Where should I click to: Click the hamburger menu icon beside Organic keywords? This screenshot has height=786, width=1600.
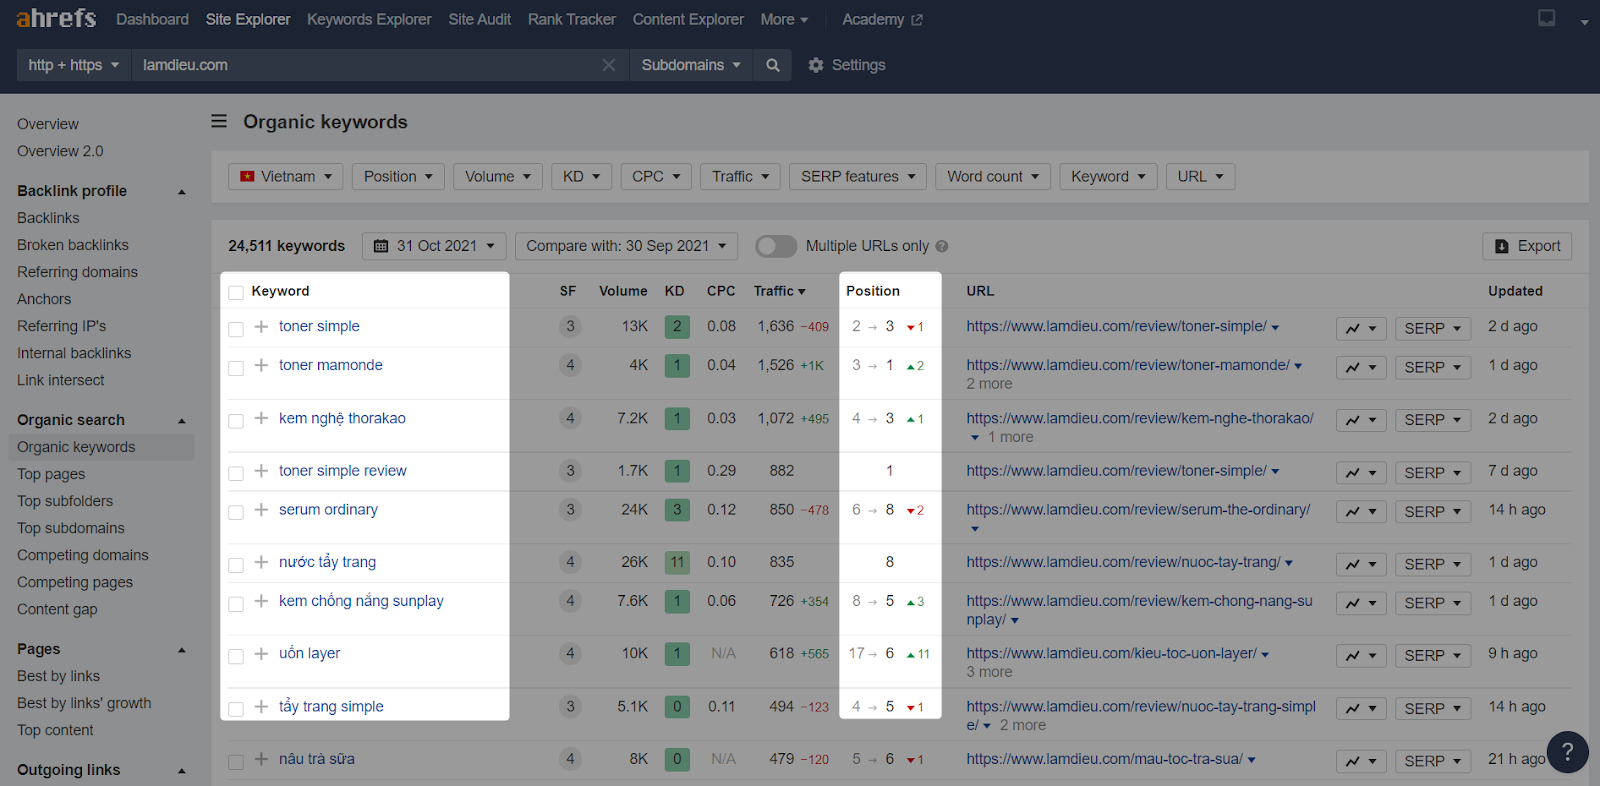tap(219, 121)
